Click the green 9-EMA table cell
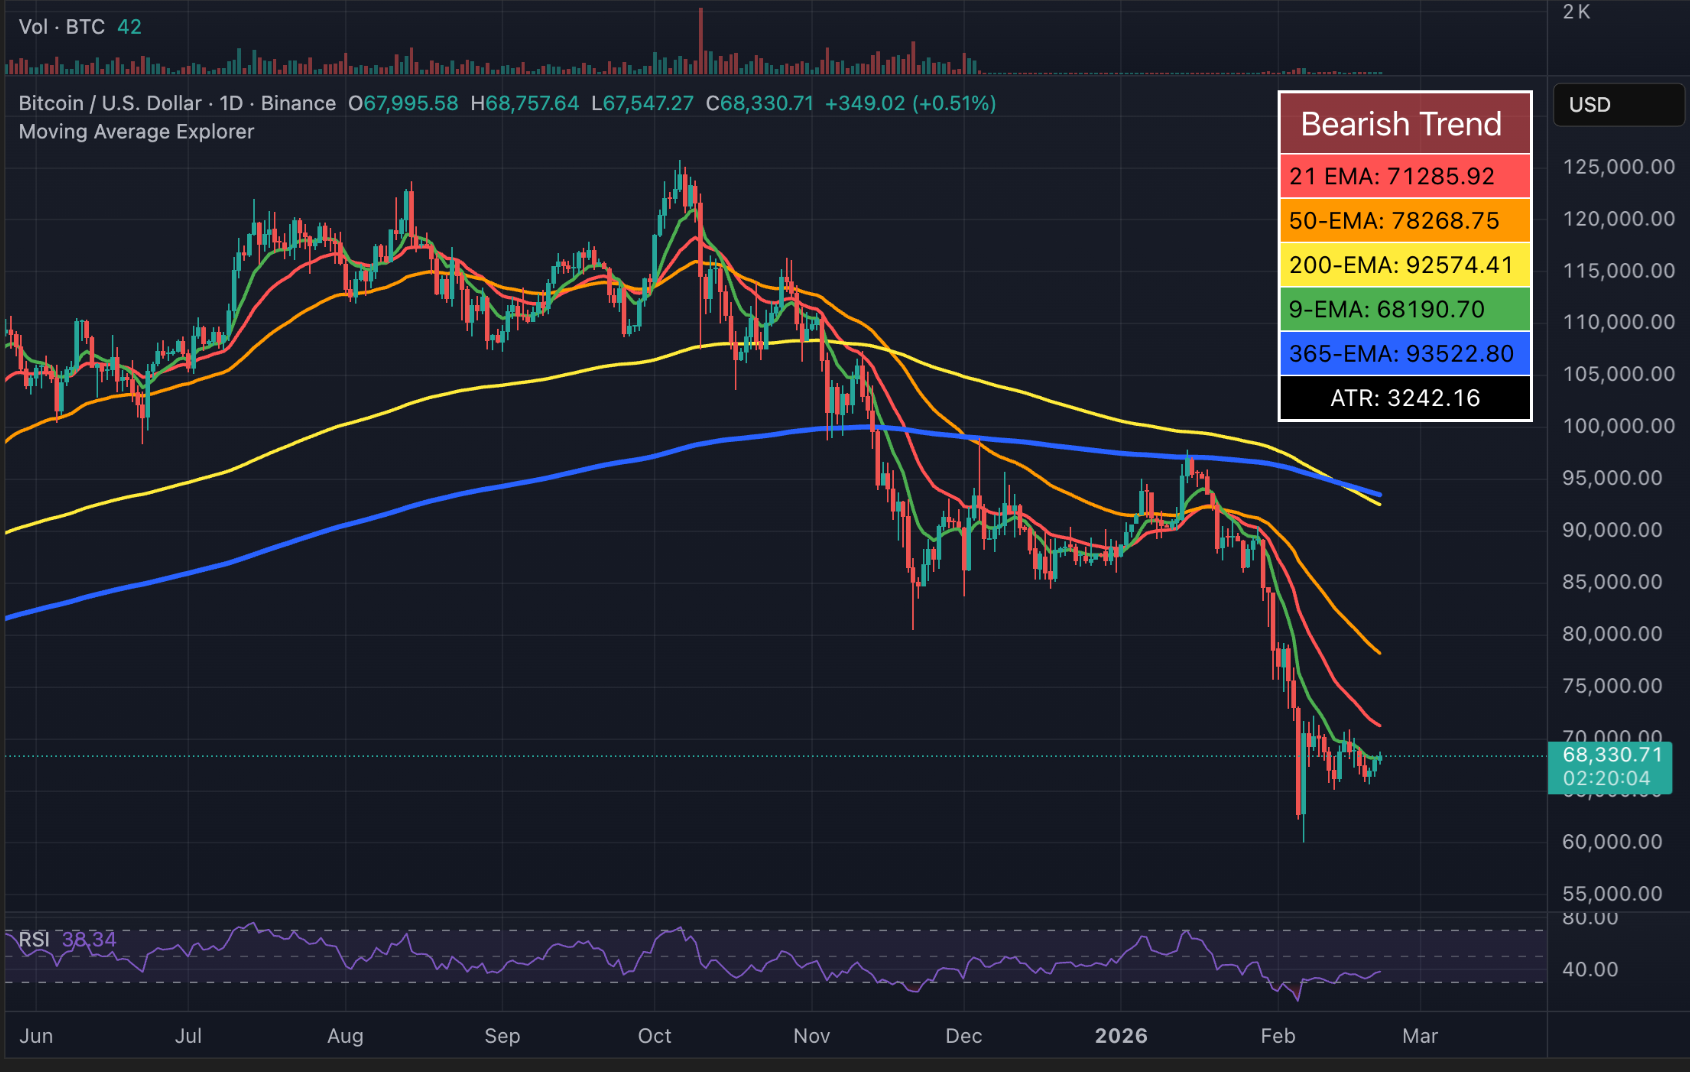Screen dimensions: 1690x1072 (x=1404, y=309)
